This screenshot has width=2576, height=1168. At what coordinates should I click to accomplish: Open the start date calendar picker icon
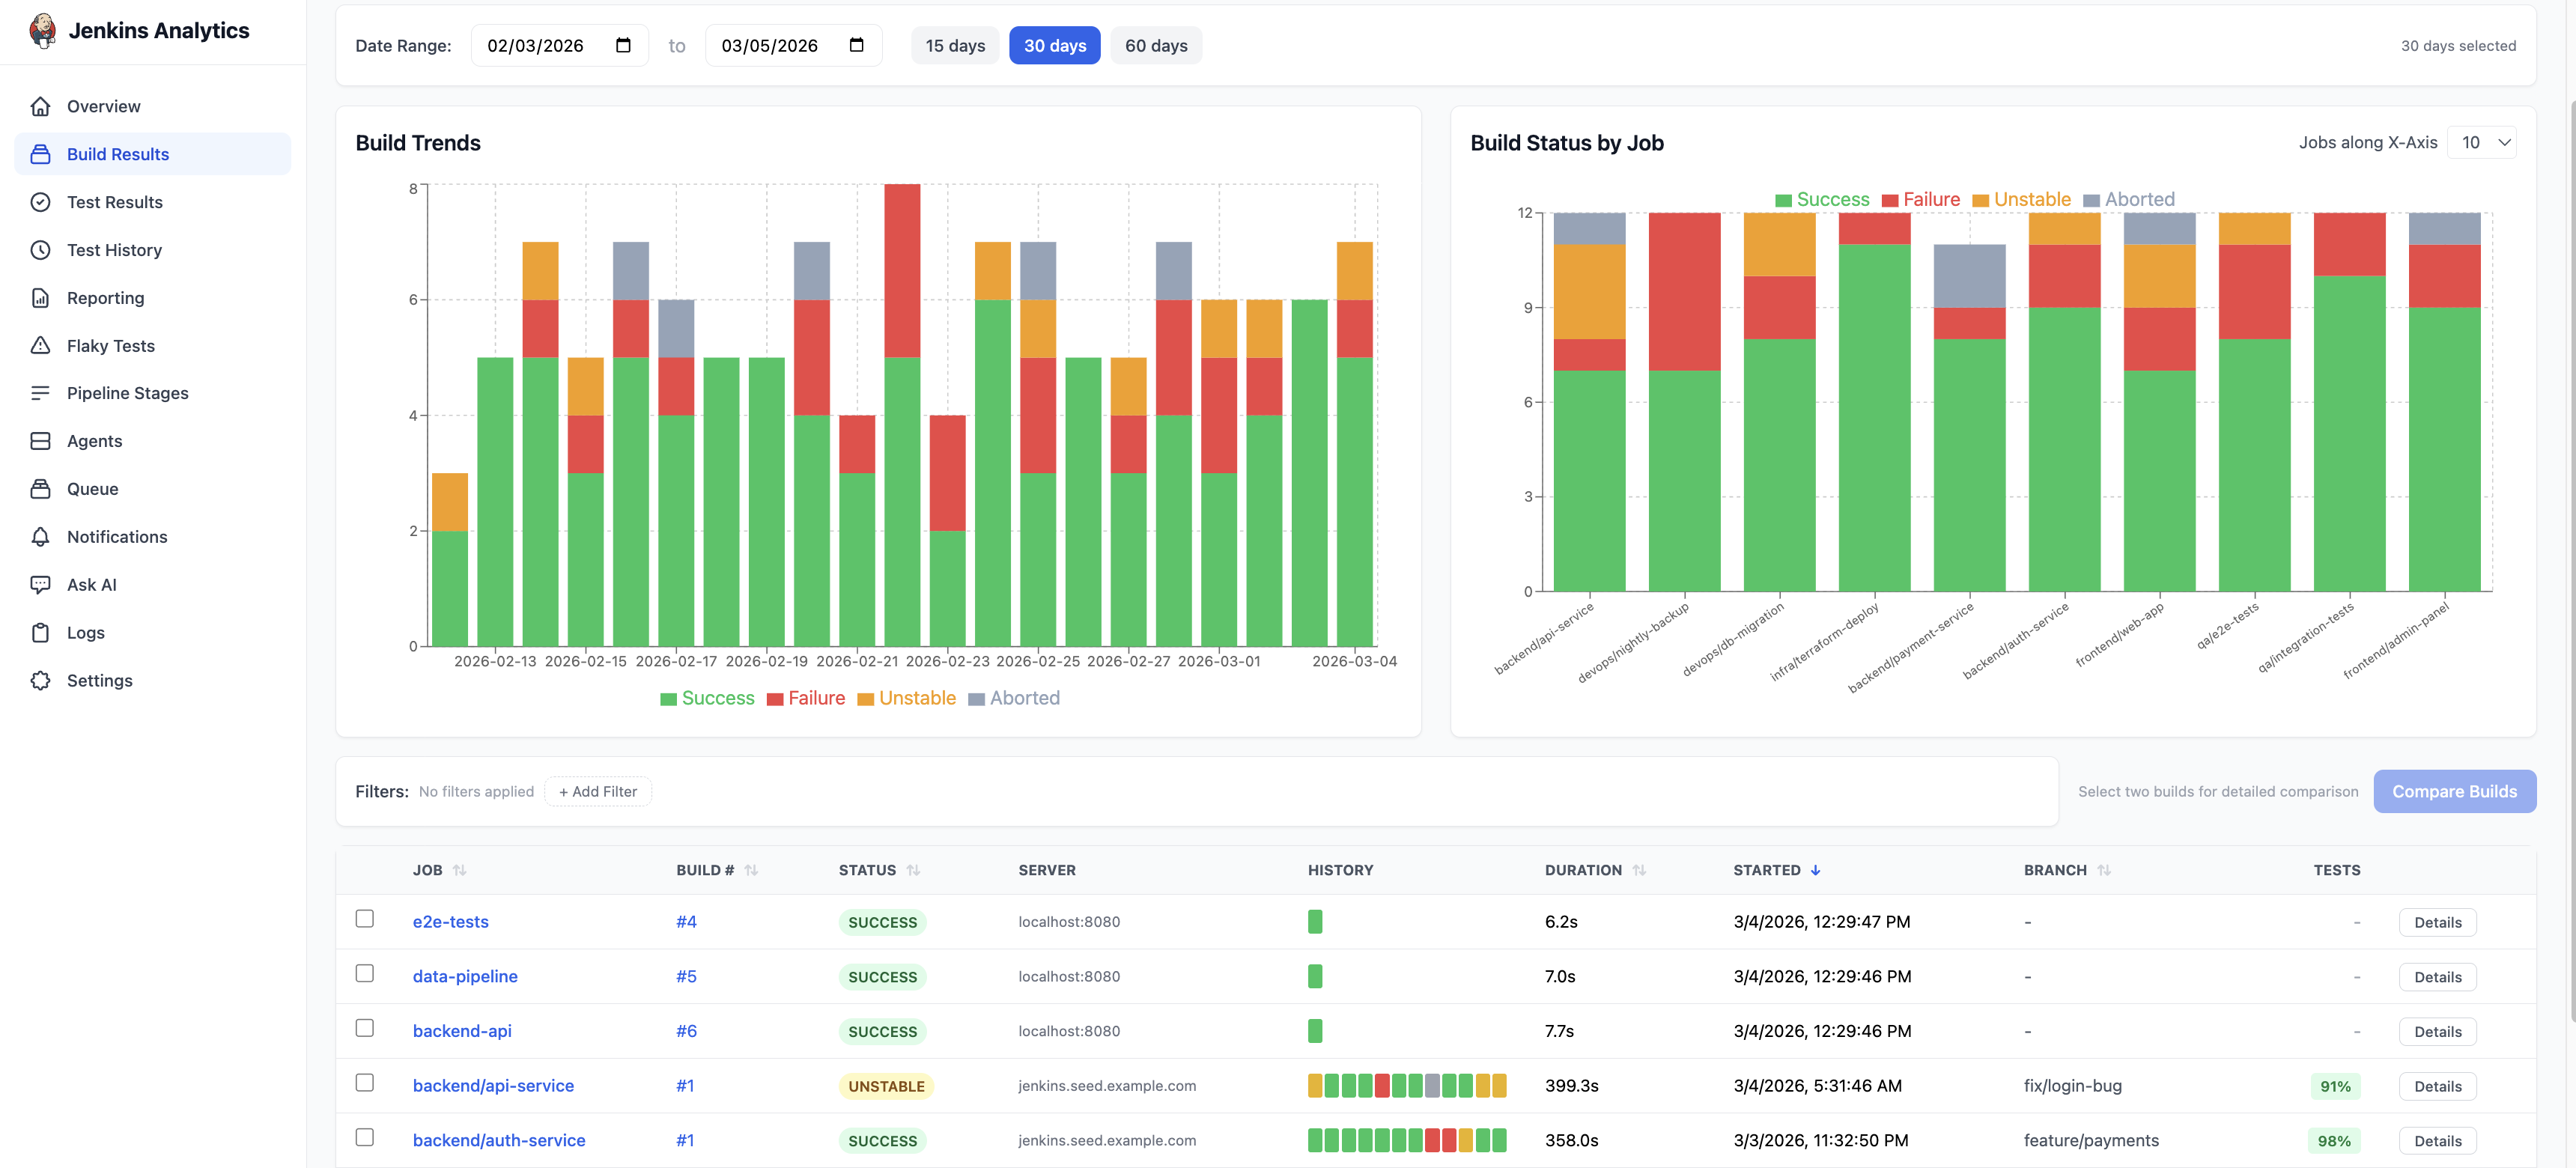tap(623, 45)
